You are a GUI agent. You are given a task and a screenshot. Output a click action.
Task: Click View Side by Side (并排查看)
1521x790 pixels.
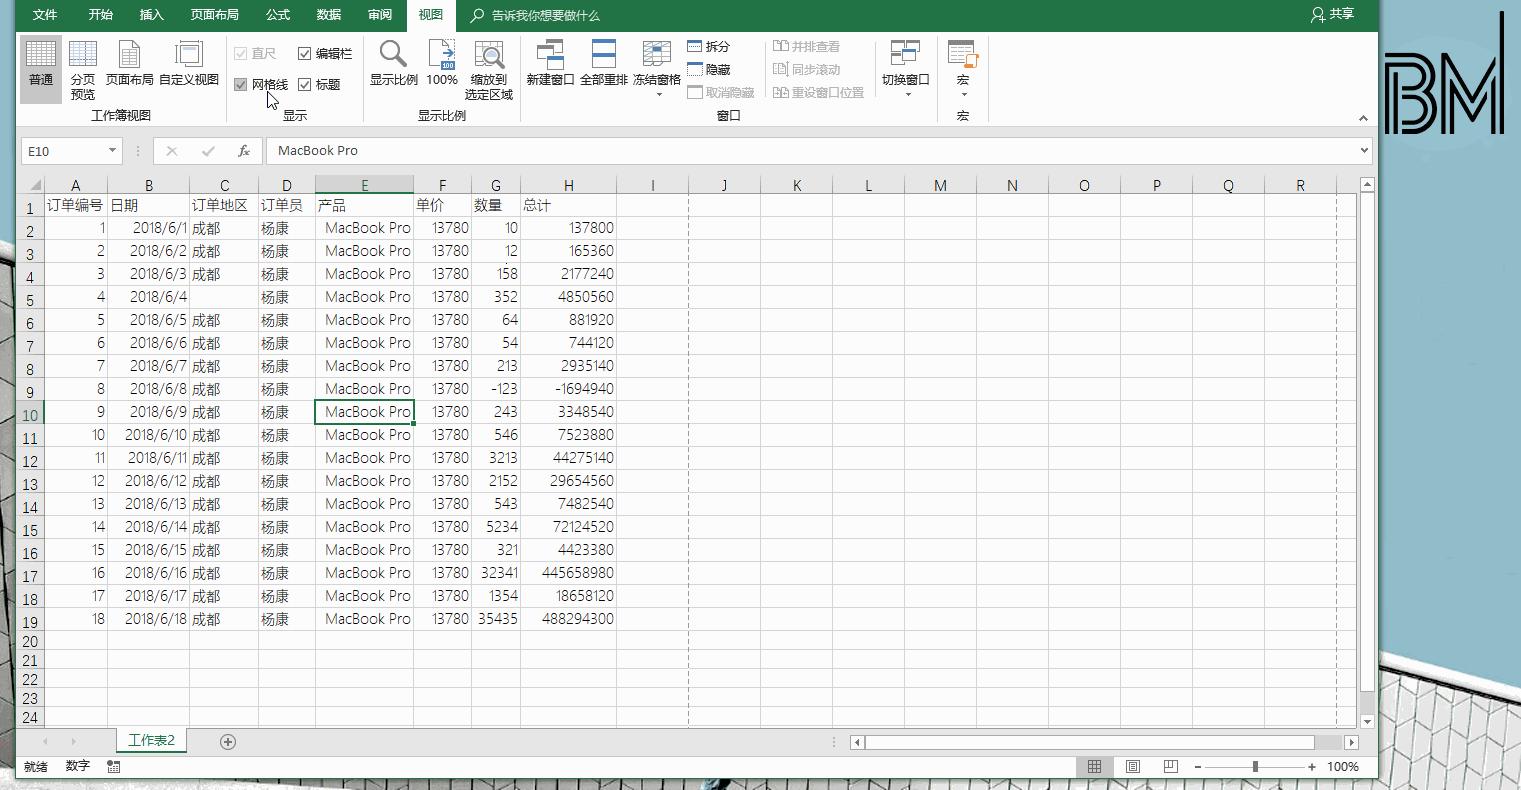pyautogui.click(x=806, y=46)
